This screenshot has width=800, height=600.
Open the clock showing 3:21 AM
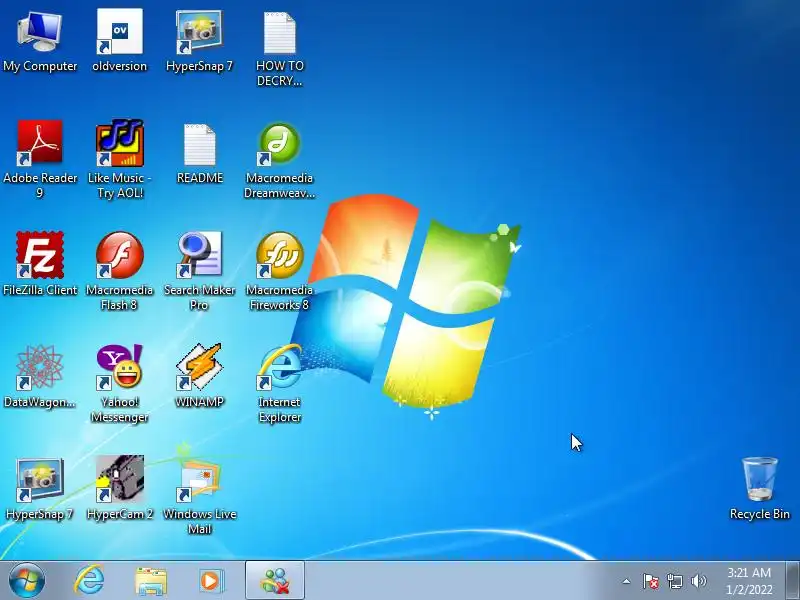pyautogui.click(x=749, y=581)
